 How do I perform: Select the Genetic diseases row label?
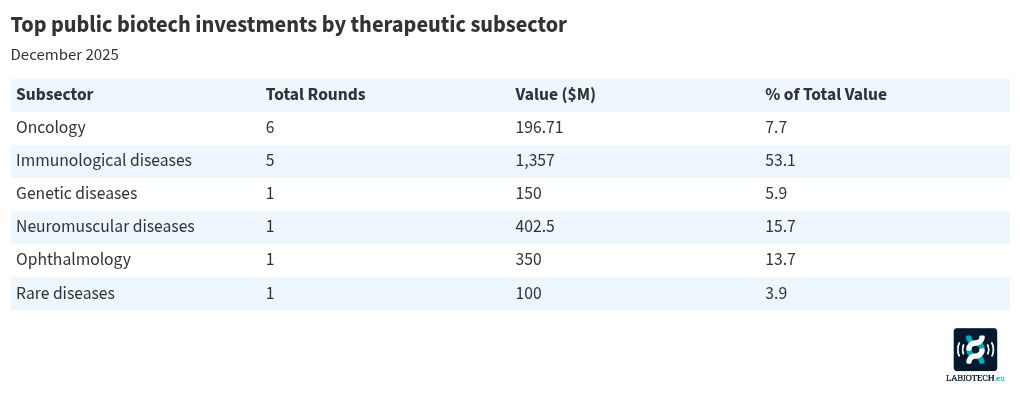(x=77, y=194)
